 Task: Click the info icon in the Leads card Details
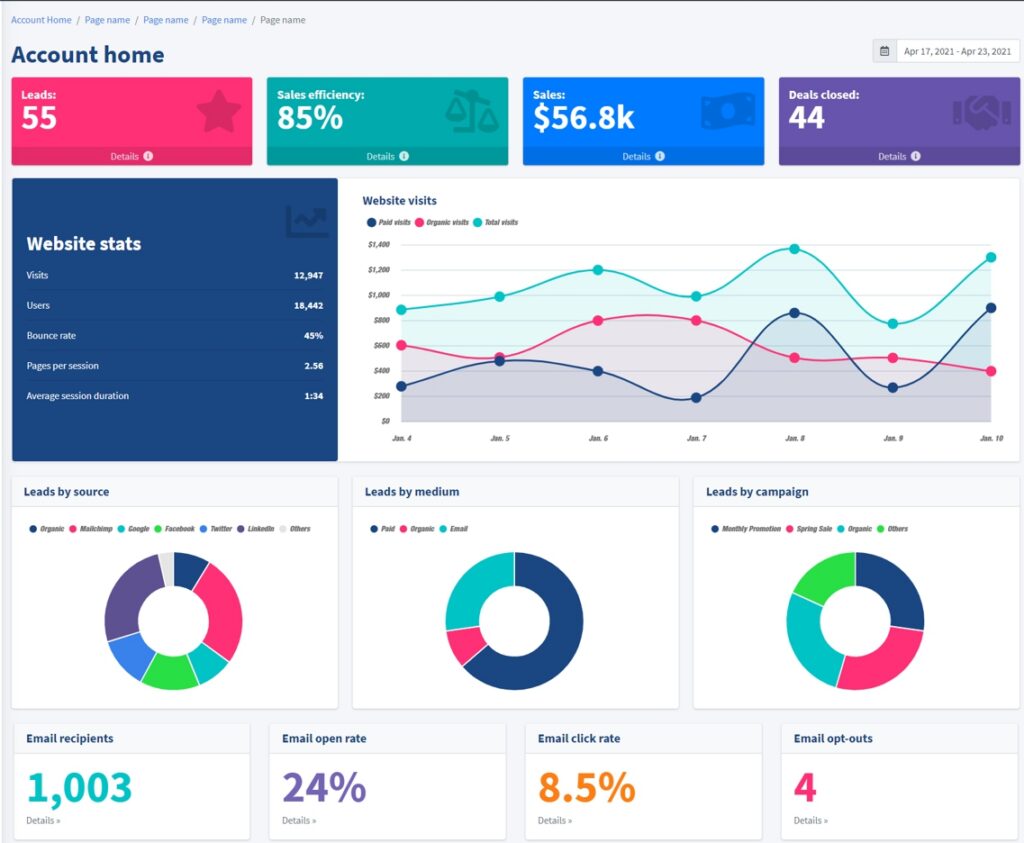coord(148,156)
